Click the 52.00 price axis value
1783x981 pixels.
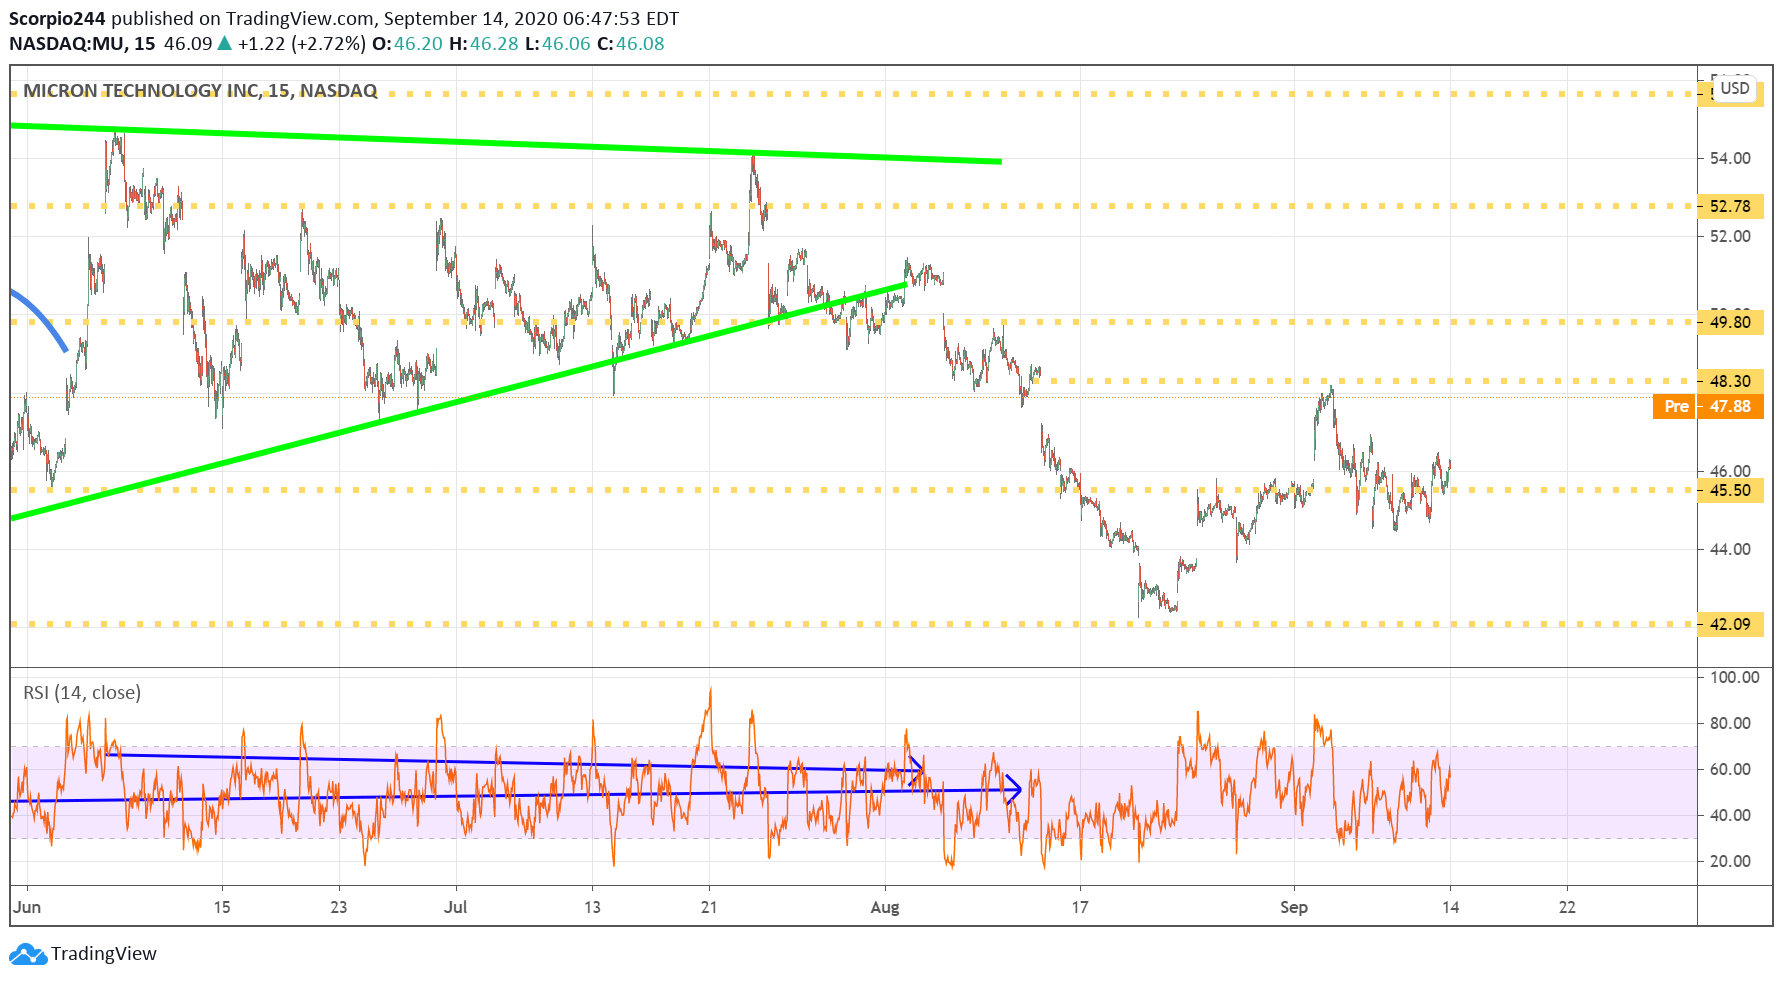pos(1730,236)
